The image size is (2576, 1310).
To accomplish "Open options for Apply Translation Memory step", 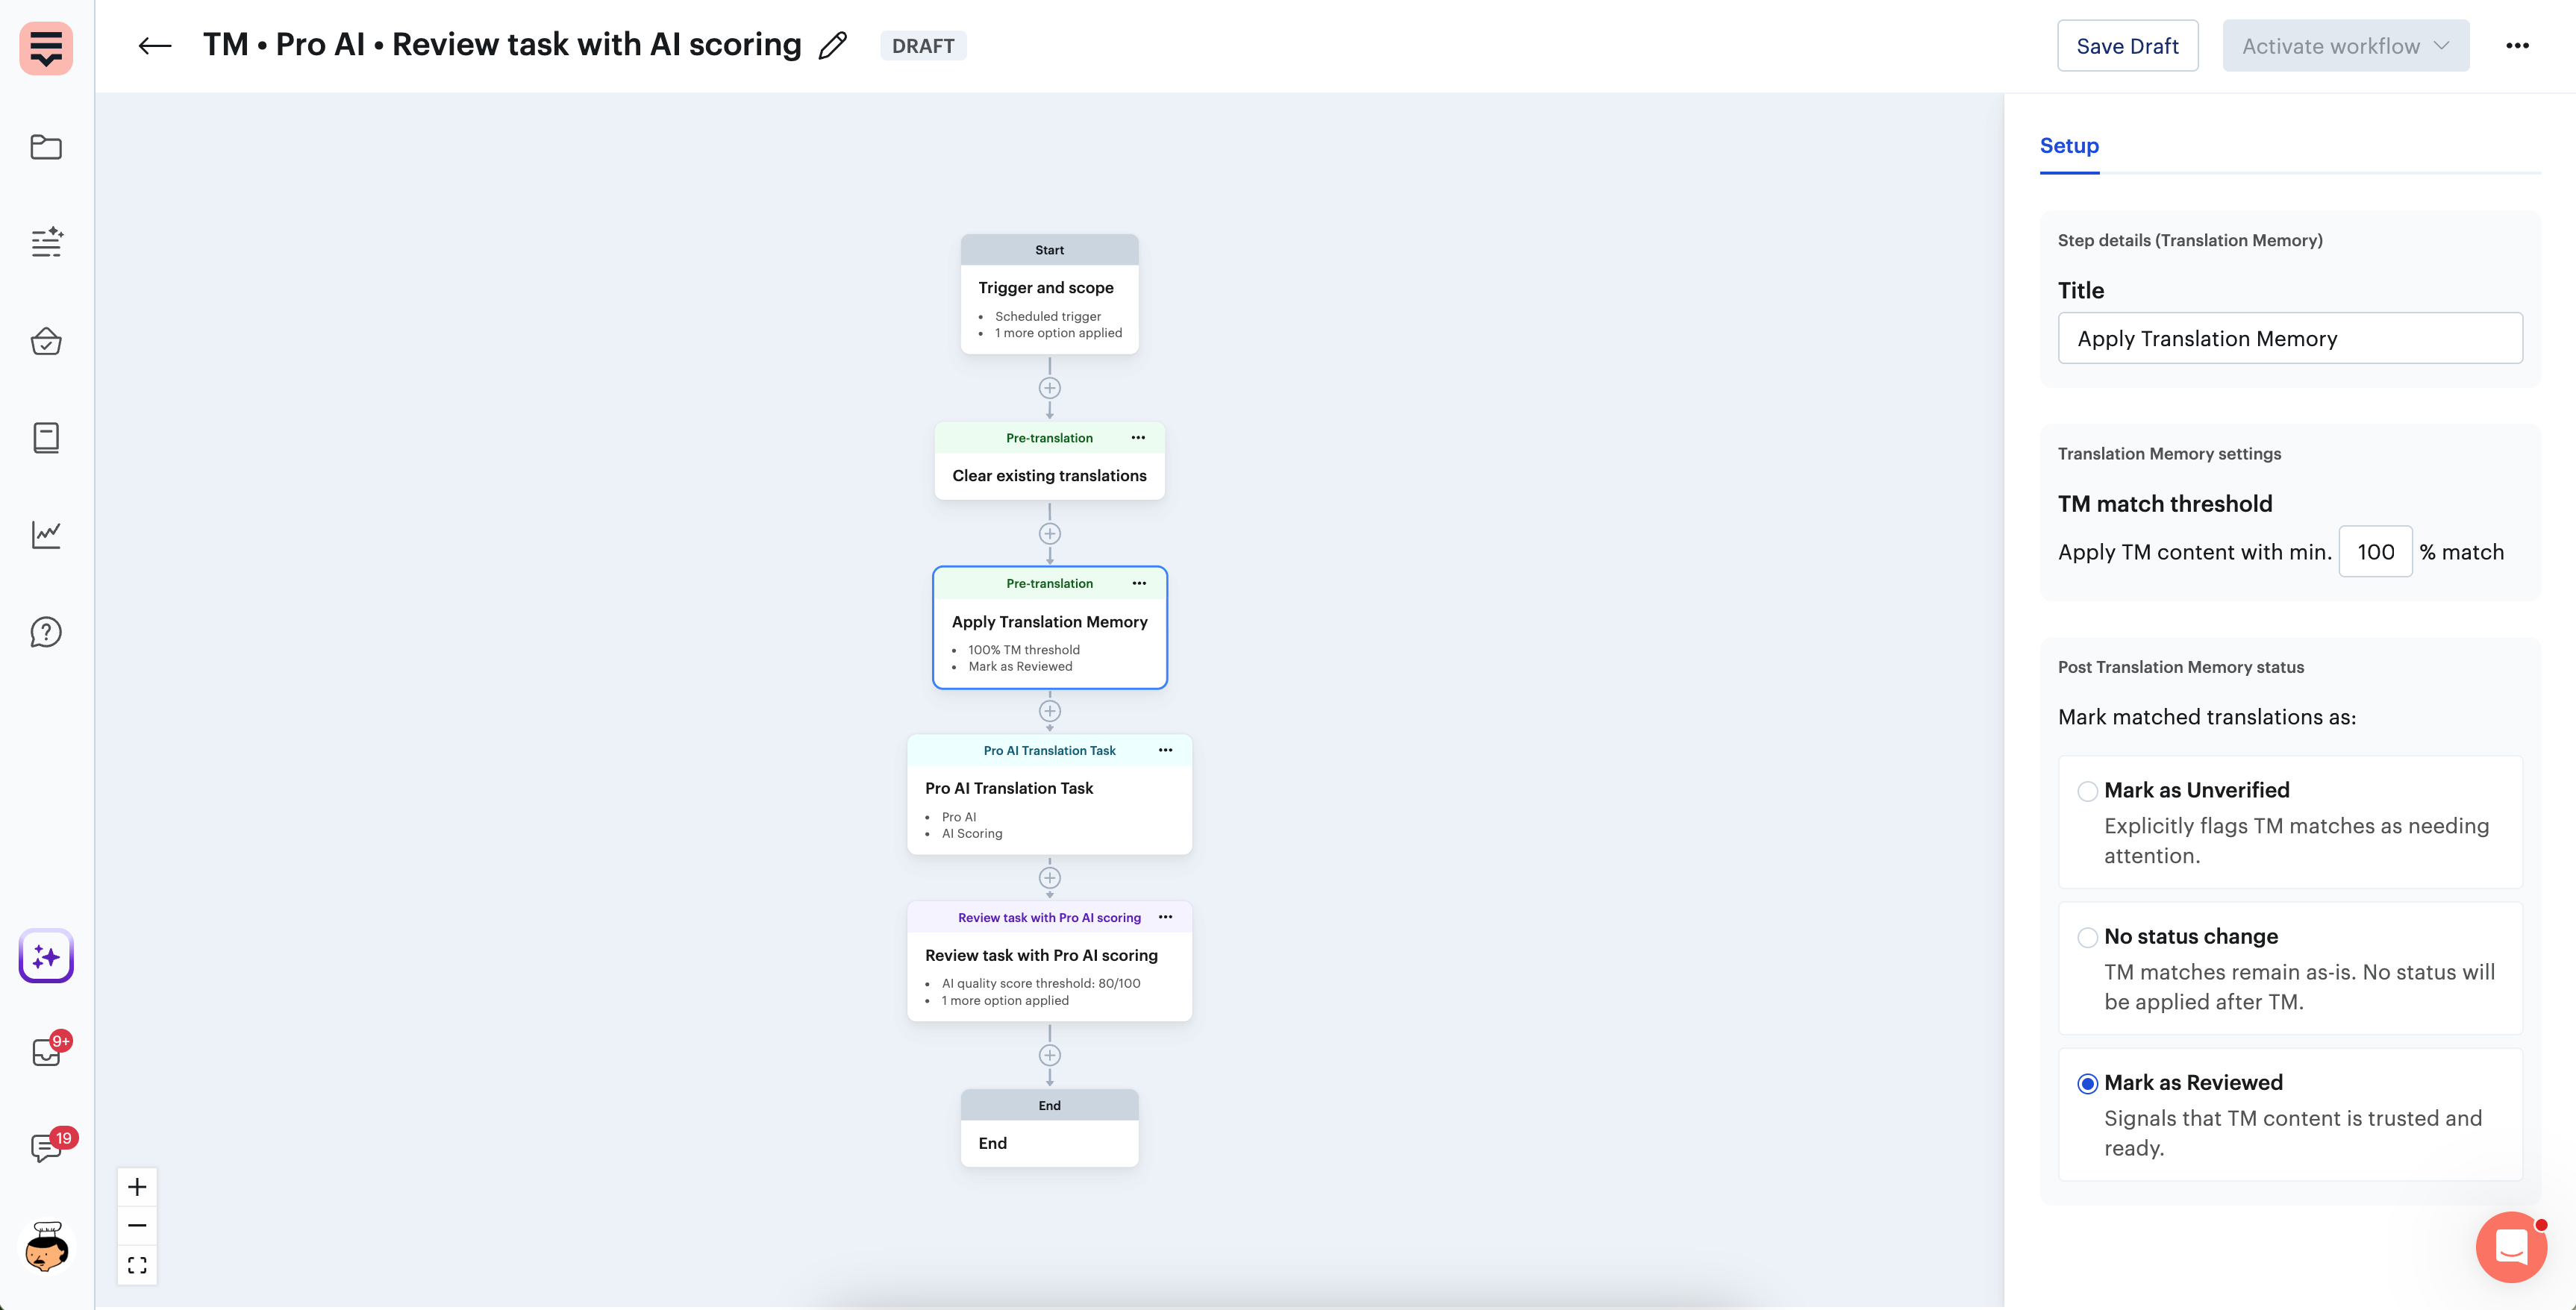I will (x=1139, y=583).
